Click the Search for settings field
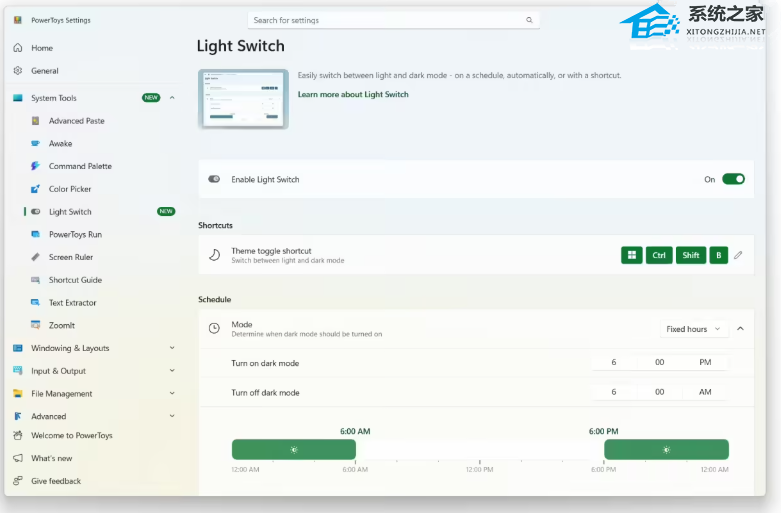Image resolution: width=781 pixels, height=513 pixels. tap(393, 20)
